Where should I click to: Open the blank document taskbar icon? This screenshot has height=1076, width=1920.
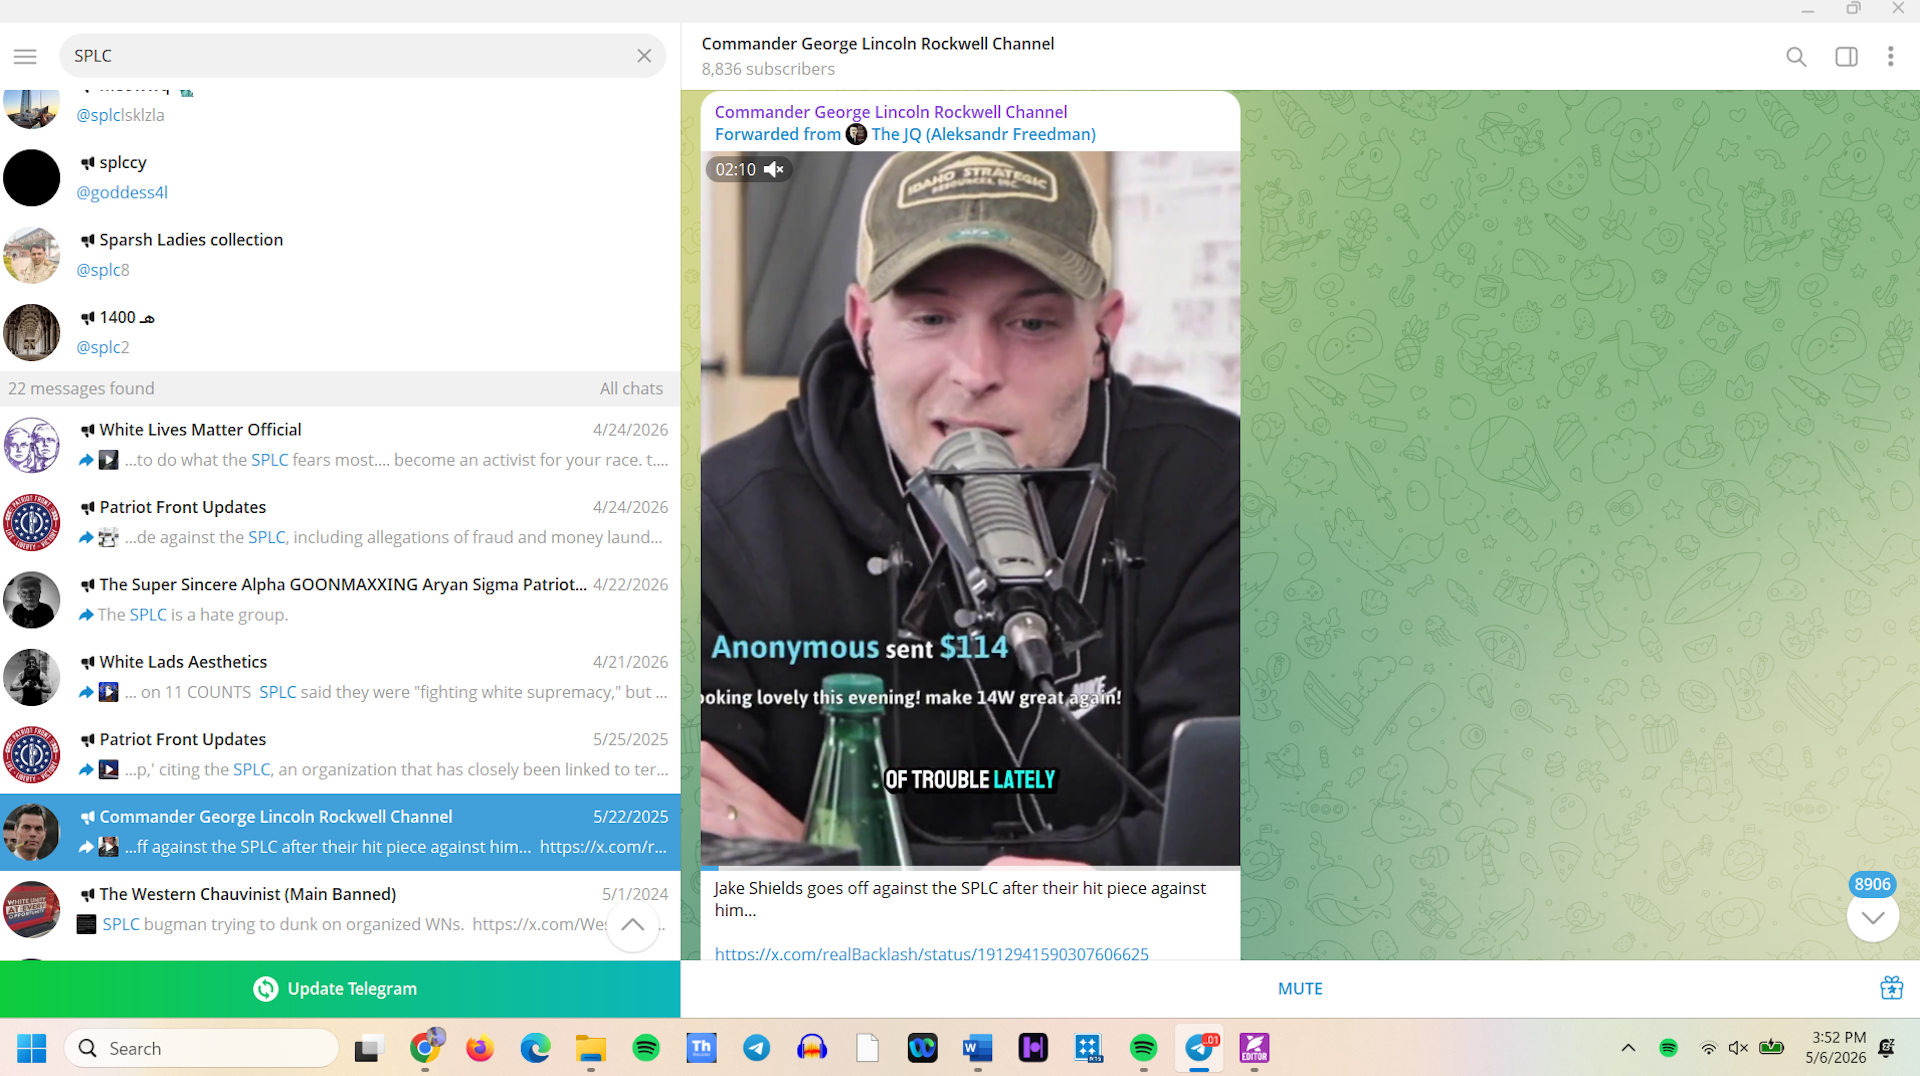(x=867, y=1048)
